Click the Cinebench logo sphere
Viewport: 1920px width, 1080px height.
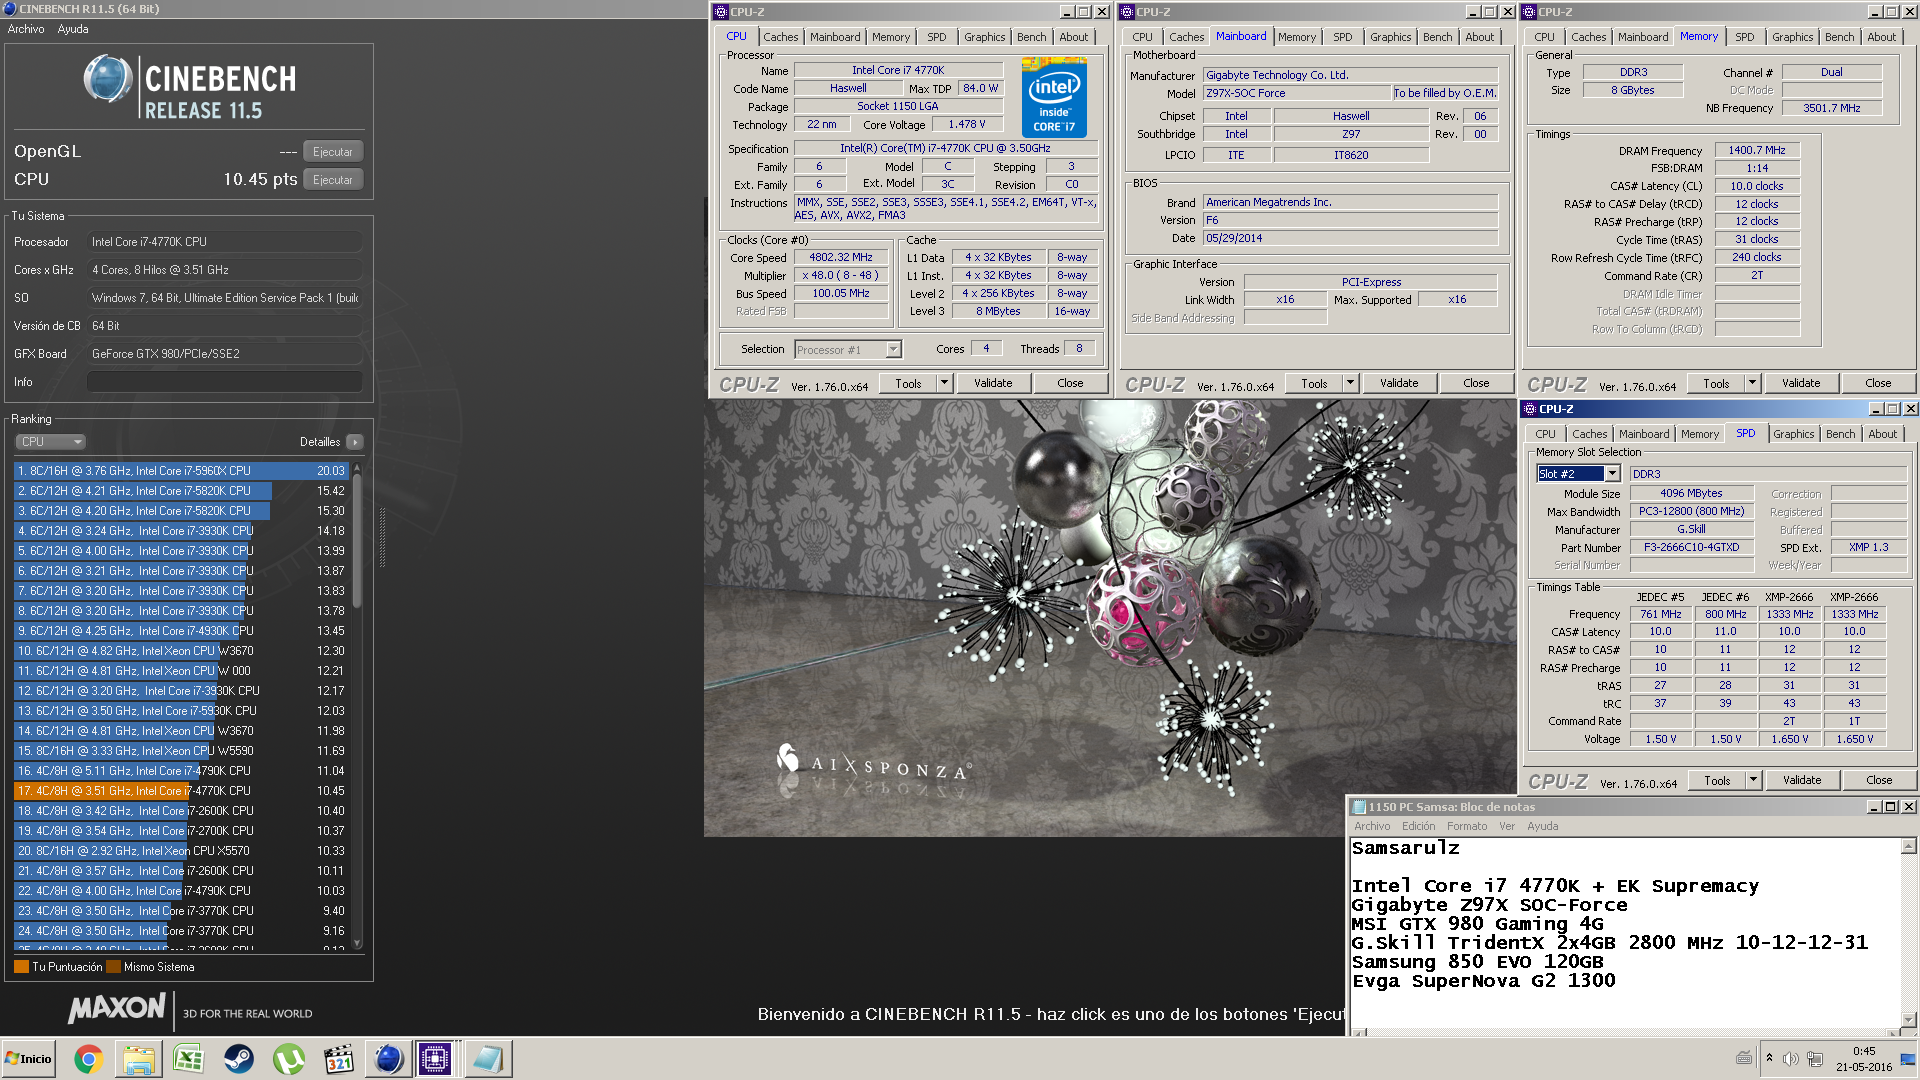click(107, 80)
